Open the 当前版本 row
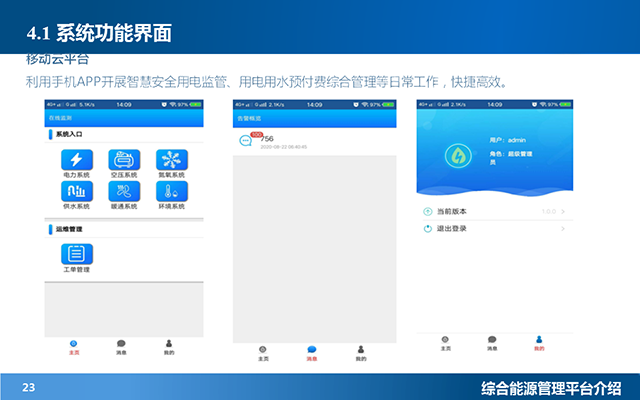The image size is (640, 400). (495, 211)
